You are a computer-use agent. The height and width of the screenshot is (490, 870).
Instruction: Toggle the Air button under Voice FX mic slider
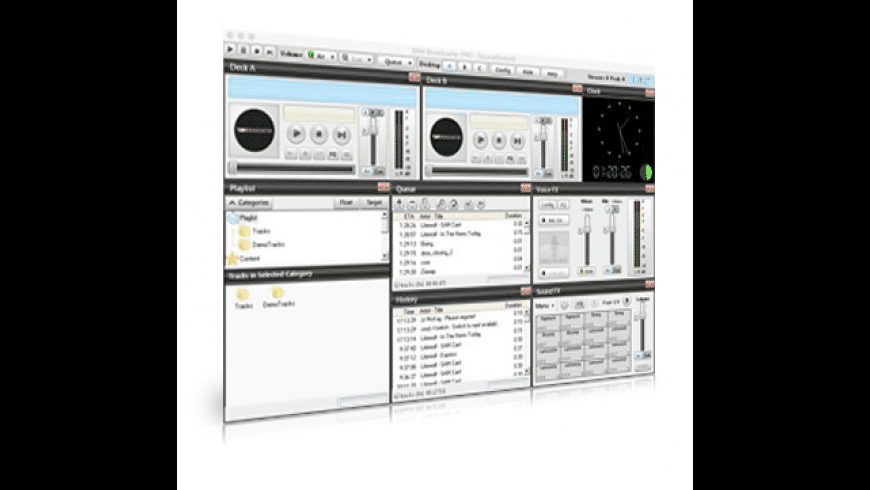608,270
